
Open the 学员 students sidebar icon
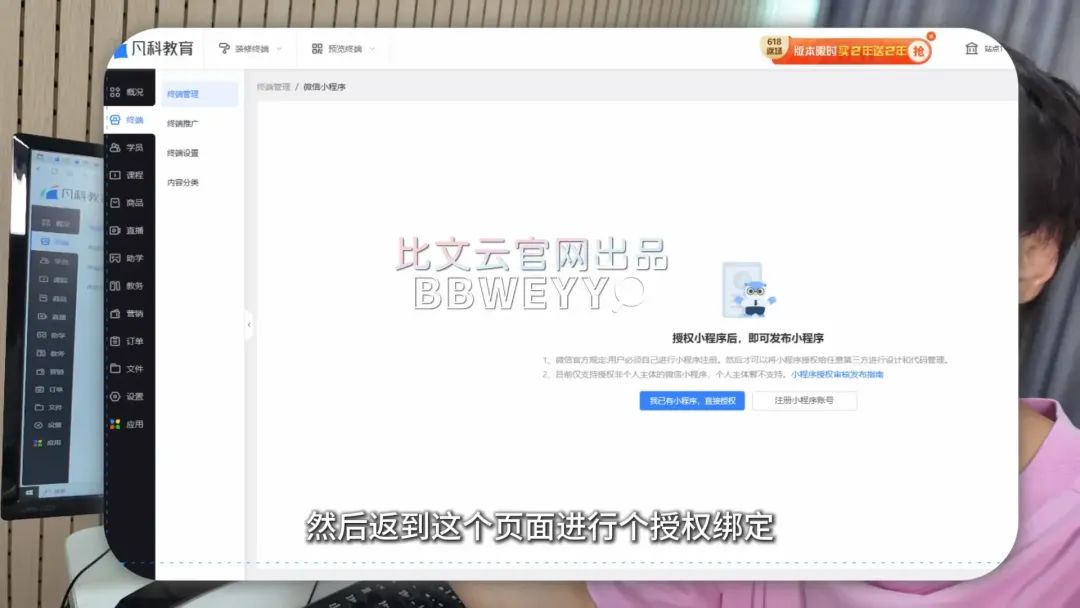tap(127, 148)
